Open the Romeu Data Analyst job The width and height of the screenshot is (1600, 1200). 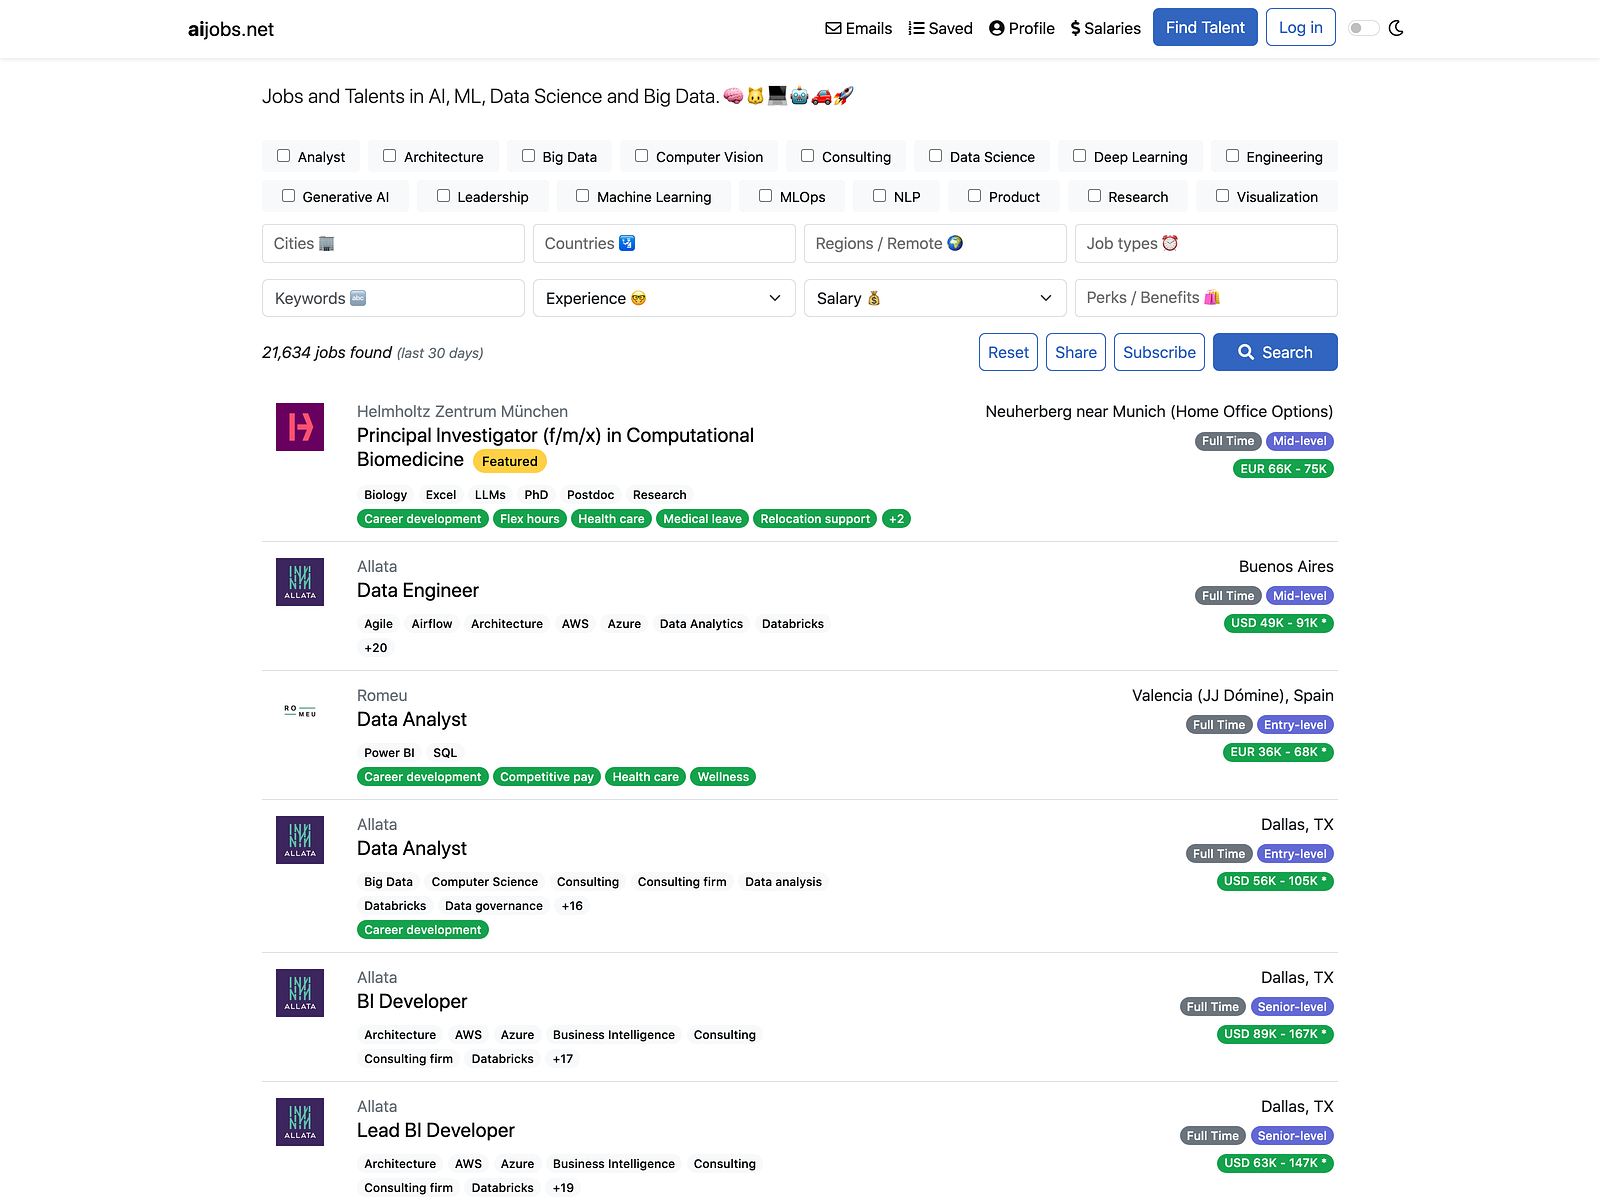412,719
